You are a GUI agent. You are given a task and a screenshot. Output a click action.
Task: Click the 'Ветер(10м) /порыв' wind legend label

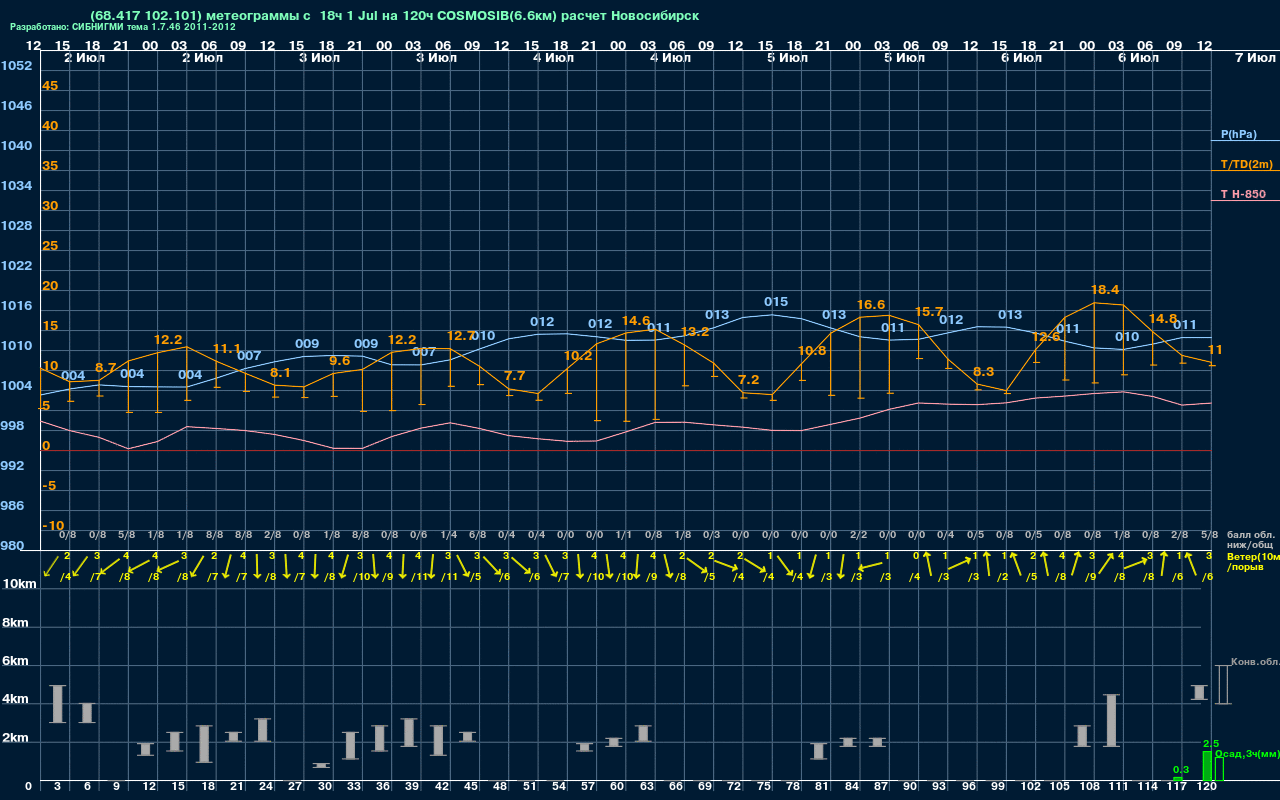coord(1253,562)
